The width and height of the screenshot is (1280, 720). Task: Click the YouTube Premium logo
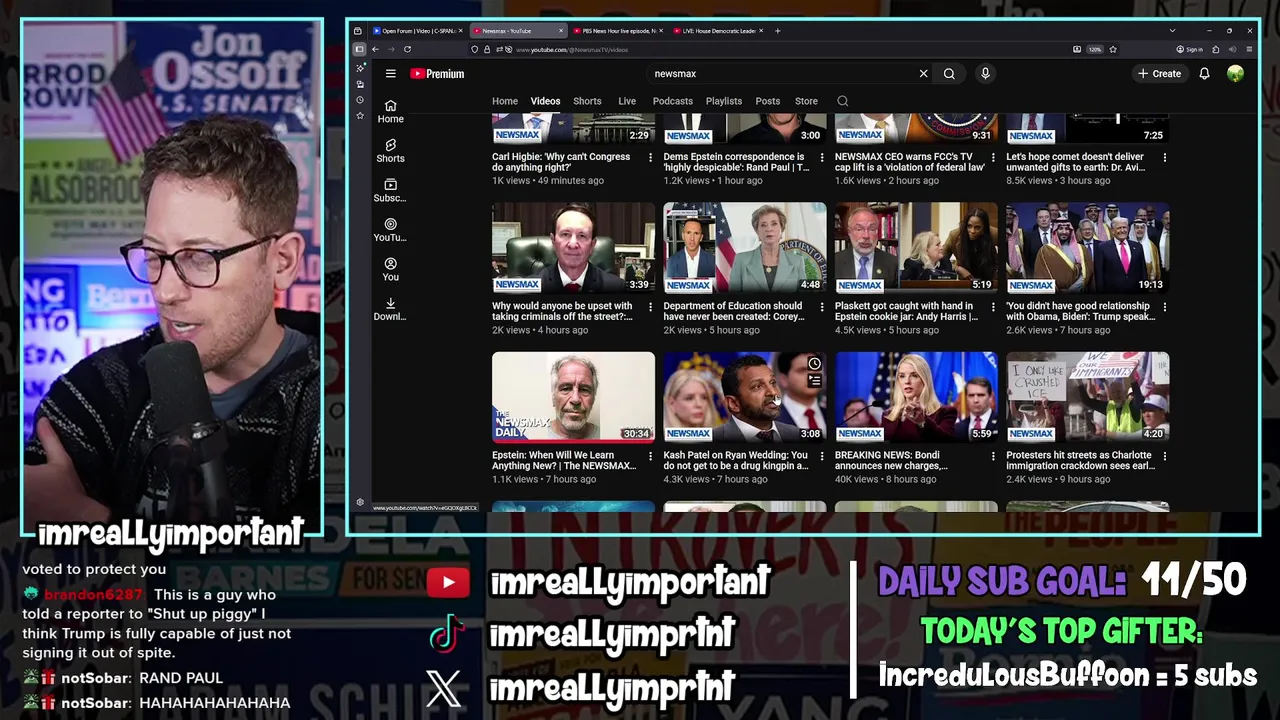(x=437, y=73)
